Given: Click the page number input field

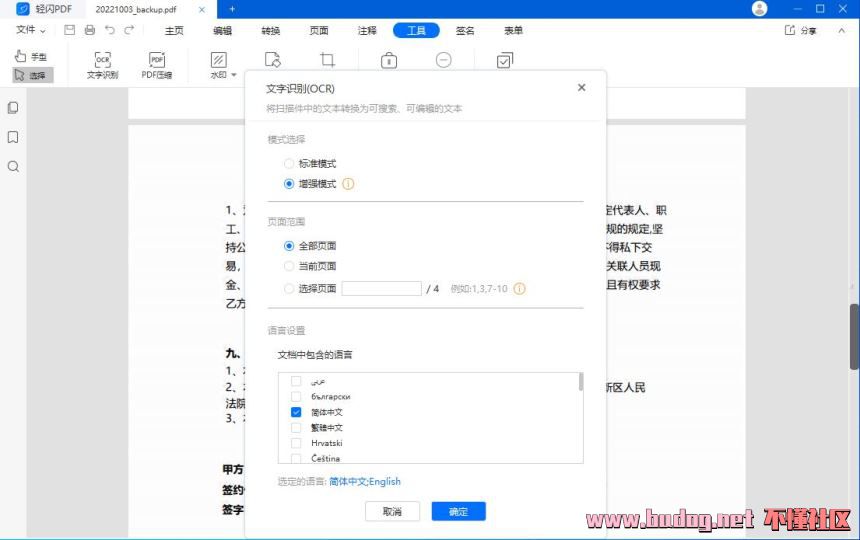Looking at the screenshot, I should (x=381, y=289).
